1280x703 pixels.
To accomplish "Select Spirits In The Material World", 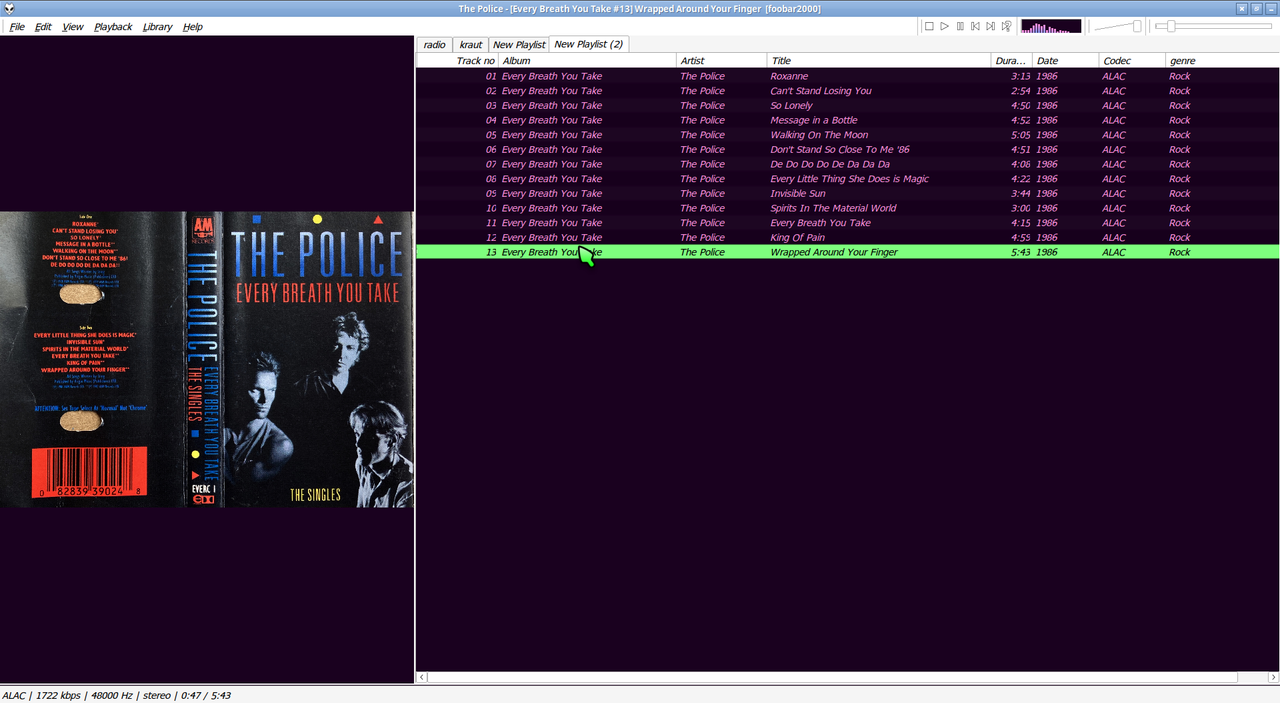I will [x=833, y=208].
